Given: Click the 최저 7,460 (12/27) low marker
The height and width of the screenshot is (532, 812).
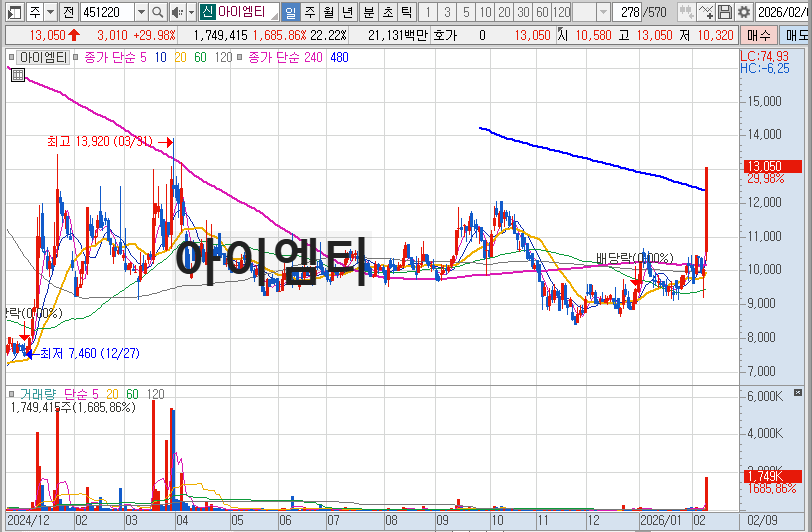Looking at the screenshot, I should [x=90, y=353].
